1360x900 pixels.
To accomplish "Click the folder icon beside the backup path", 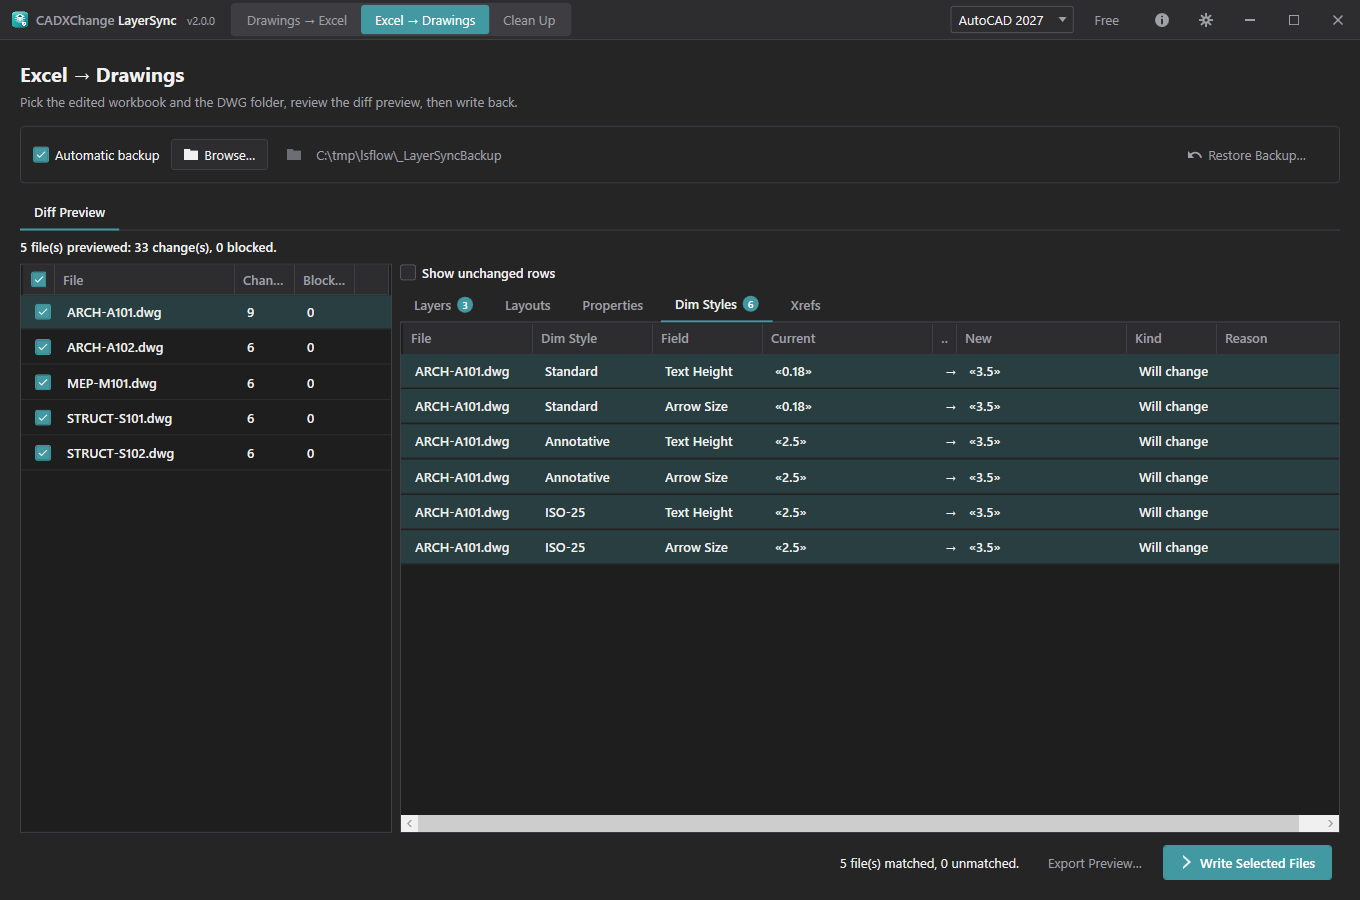I will 294,155.
